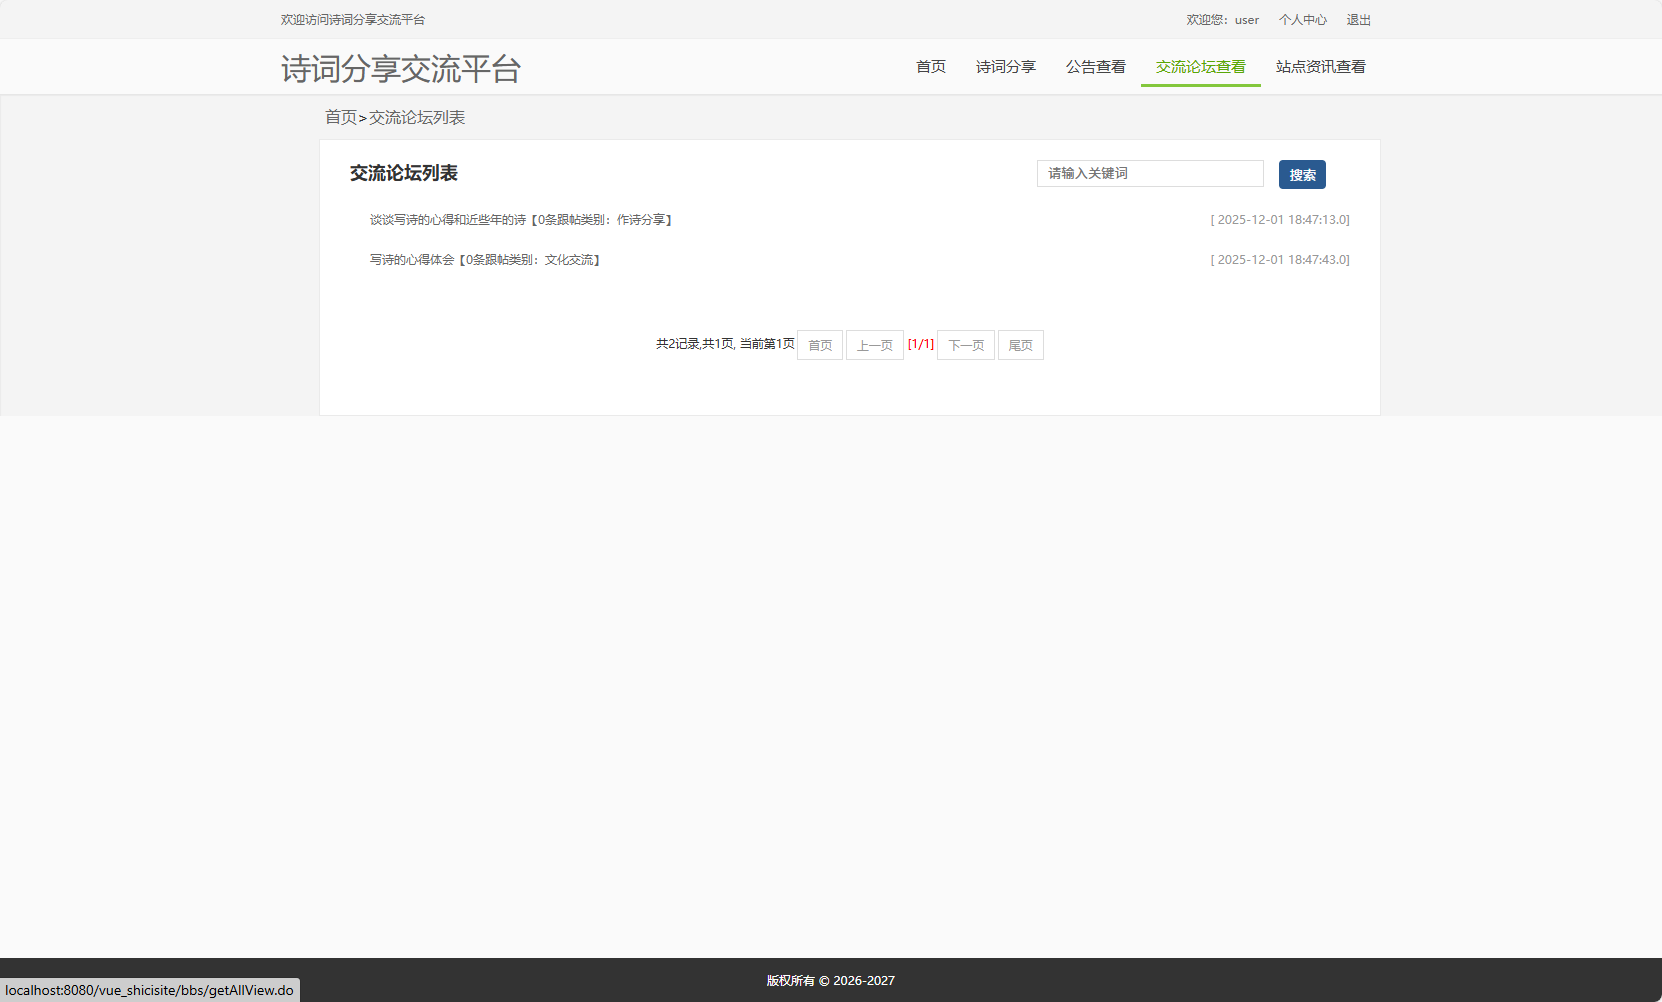Viewport: 1662px width, 1002px height.
Task: Go to the last page via 尾页
Action: tap(1020, 344)
